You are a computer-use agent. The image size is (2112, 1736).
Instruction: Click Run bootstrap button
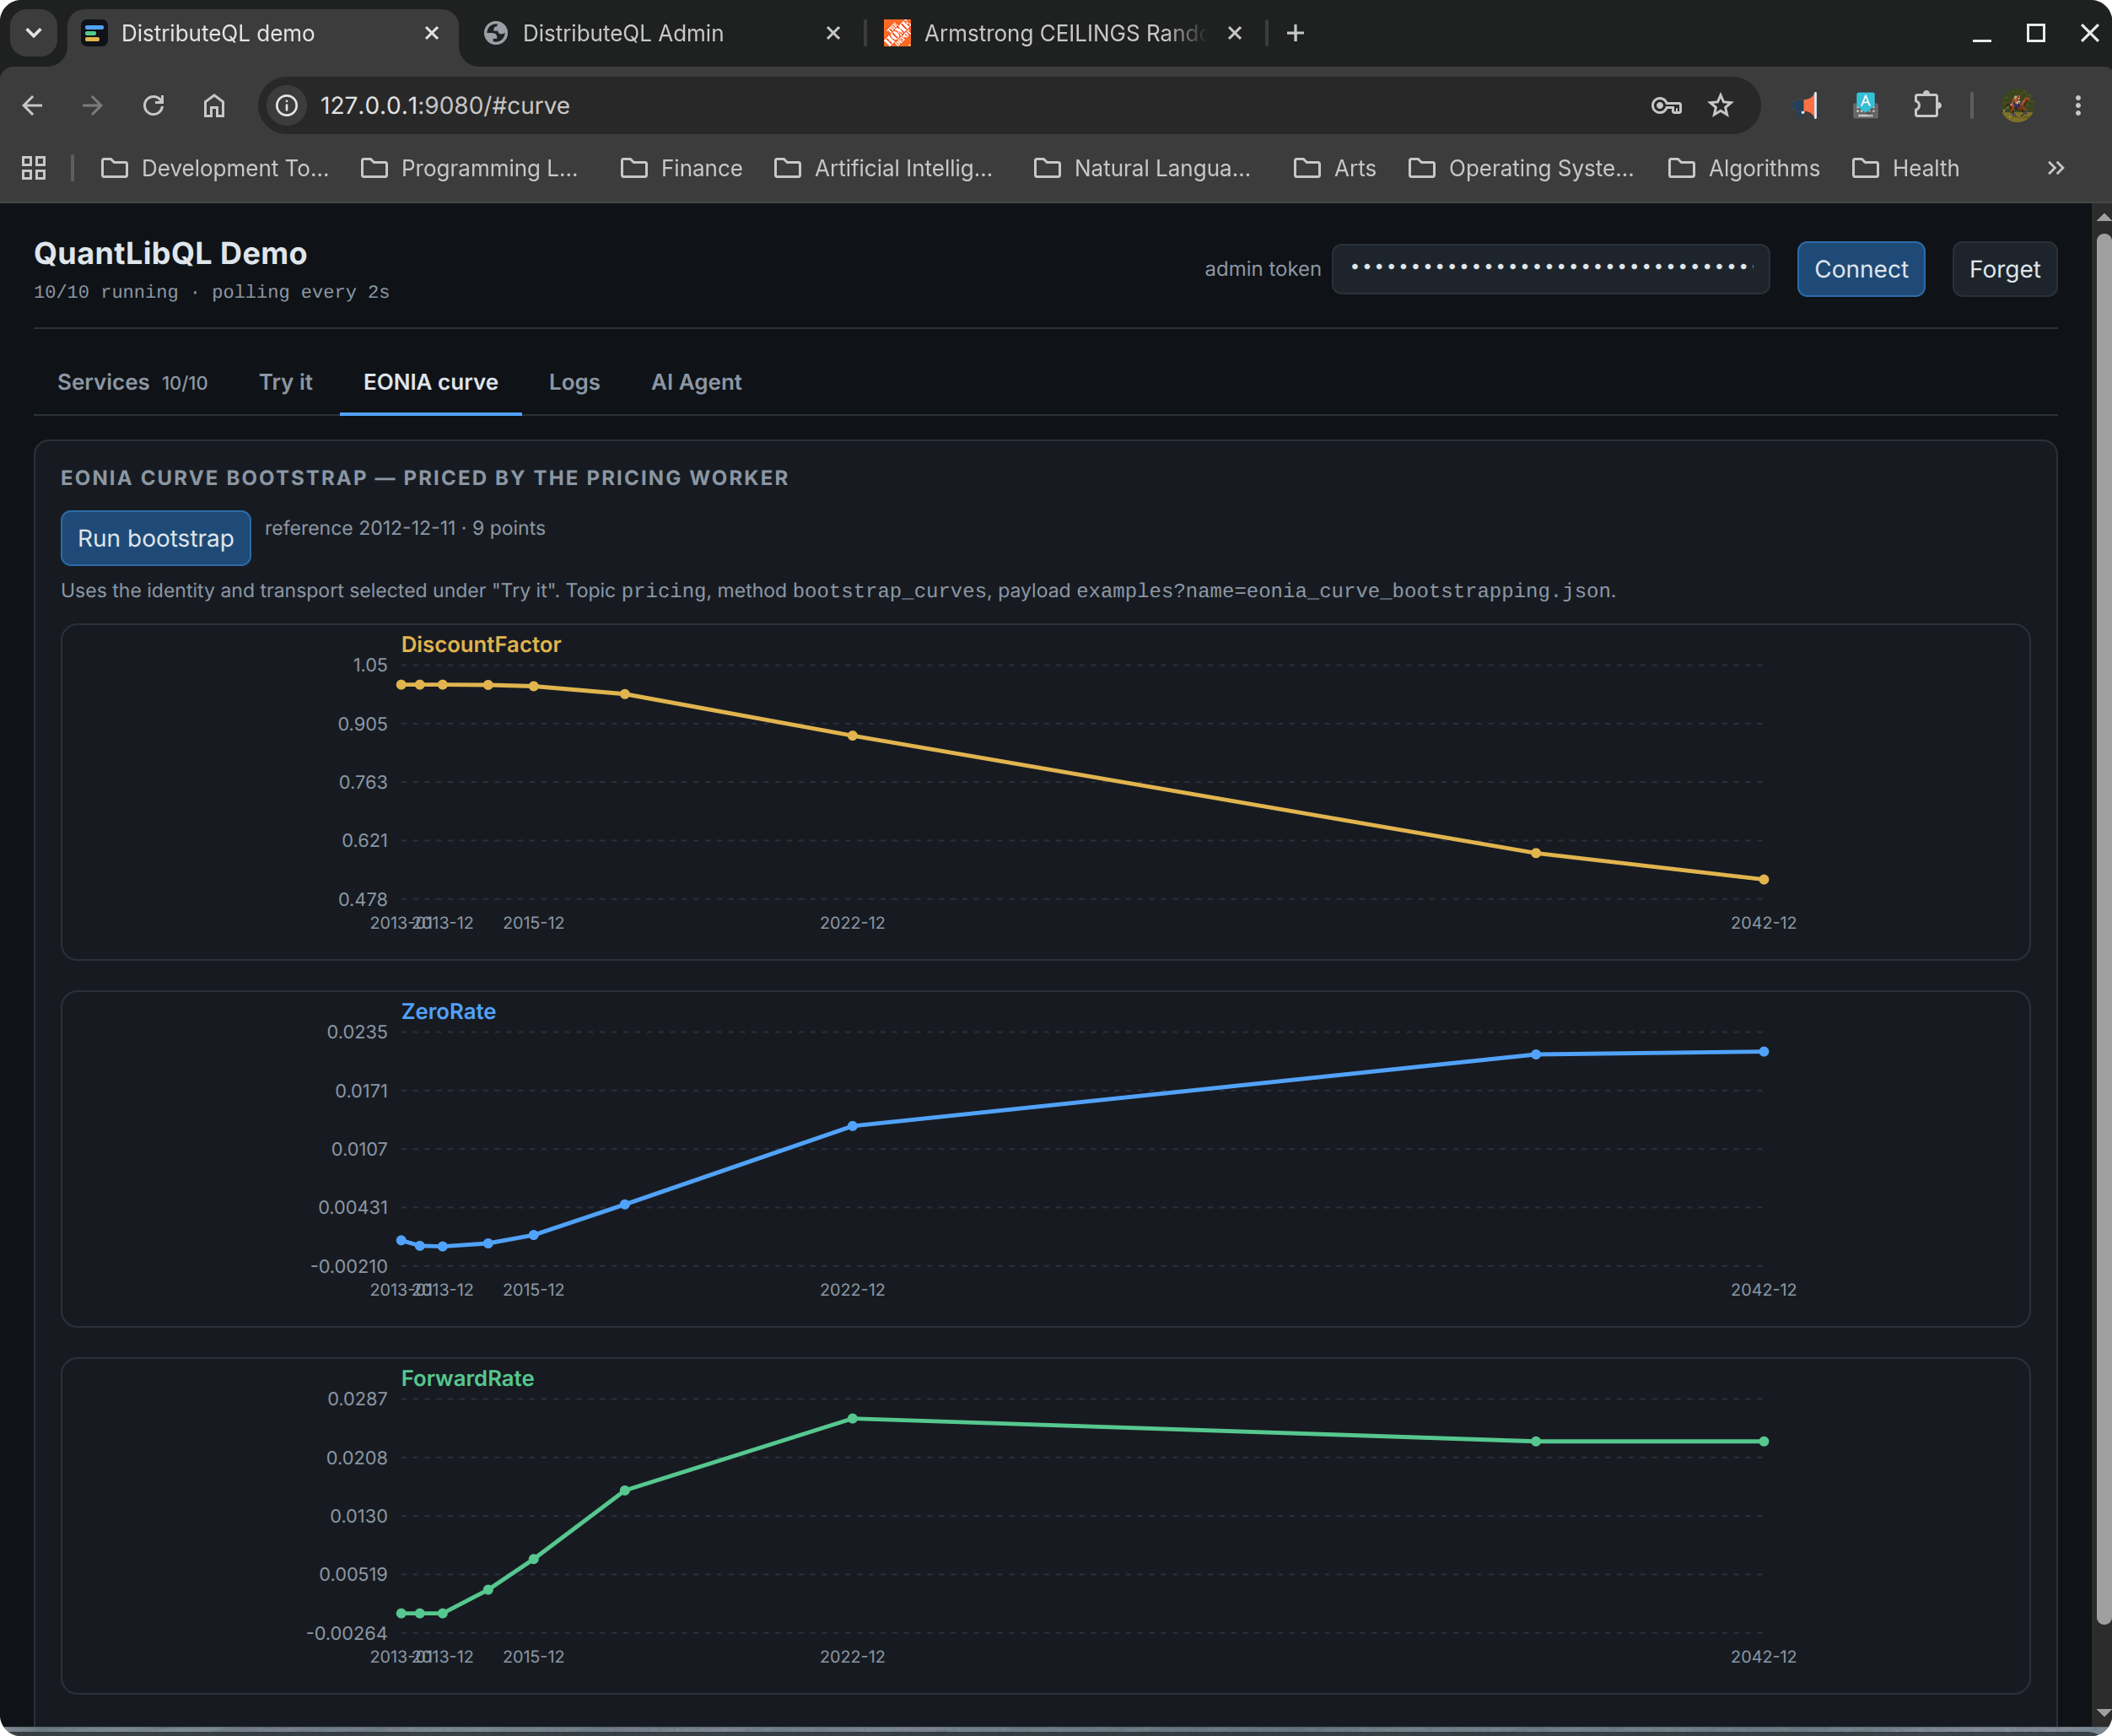click(156, 538)
